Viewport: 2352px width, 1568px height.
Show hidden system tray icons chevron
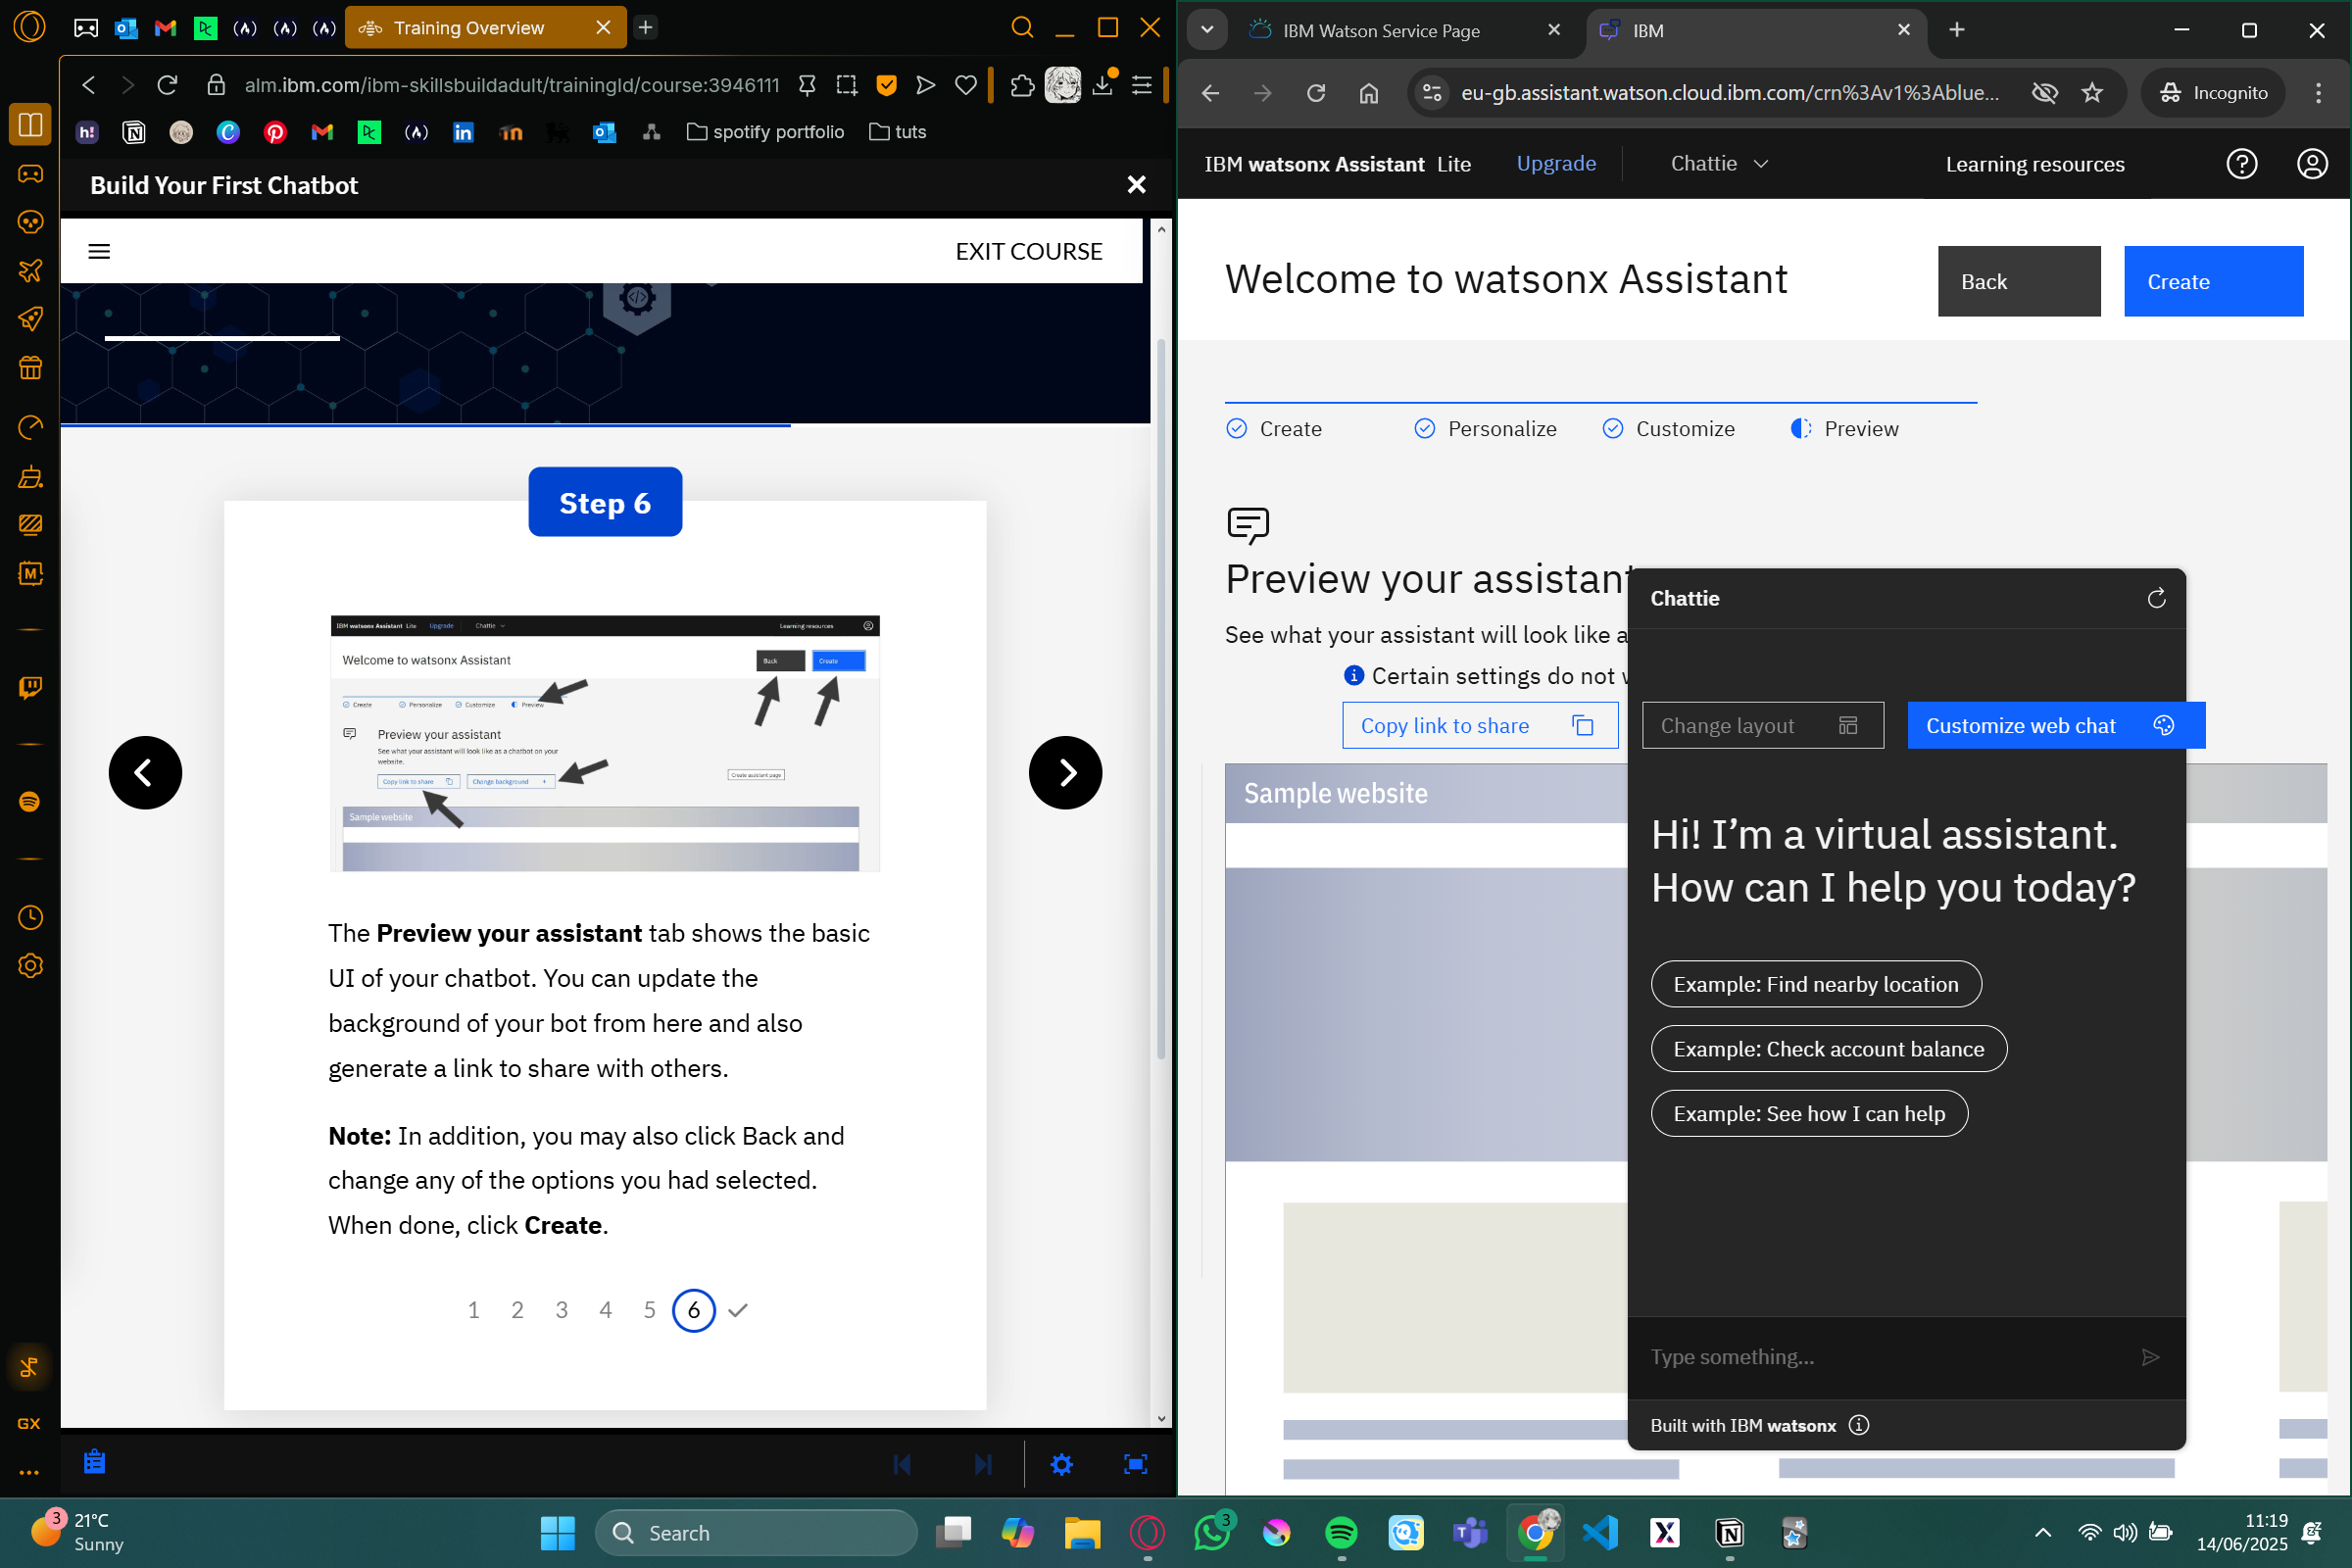tap(2042, 1532)
